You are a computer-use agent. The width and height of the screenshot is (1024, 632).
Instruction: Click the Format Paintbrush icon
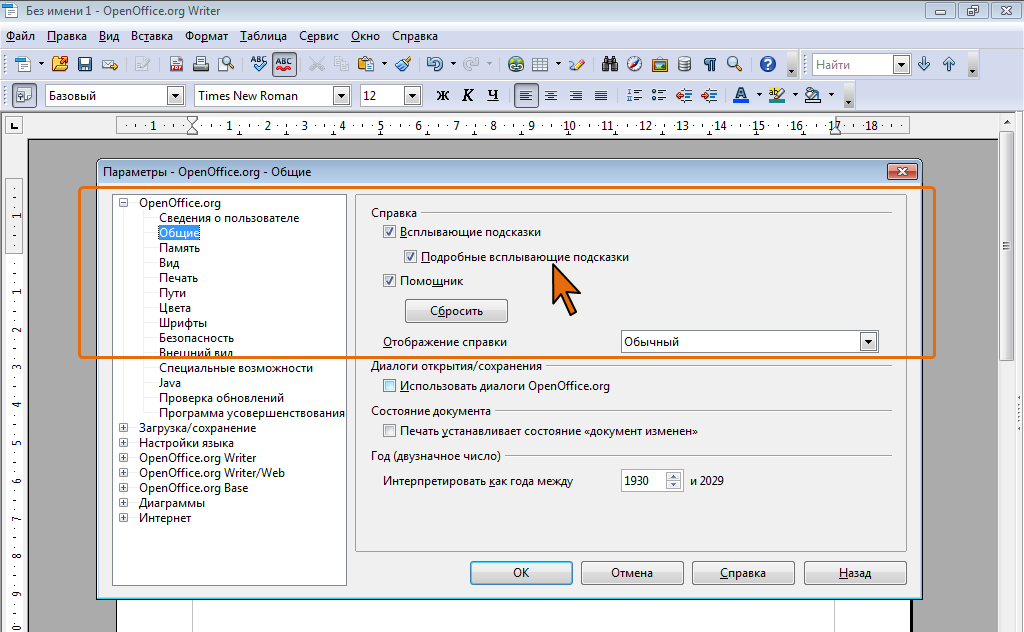[x=404, y=64]
